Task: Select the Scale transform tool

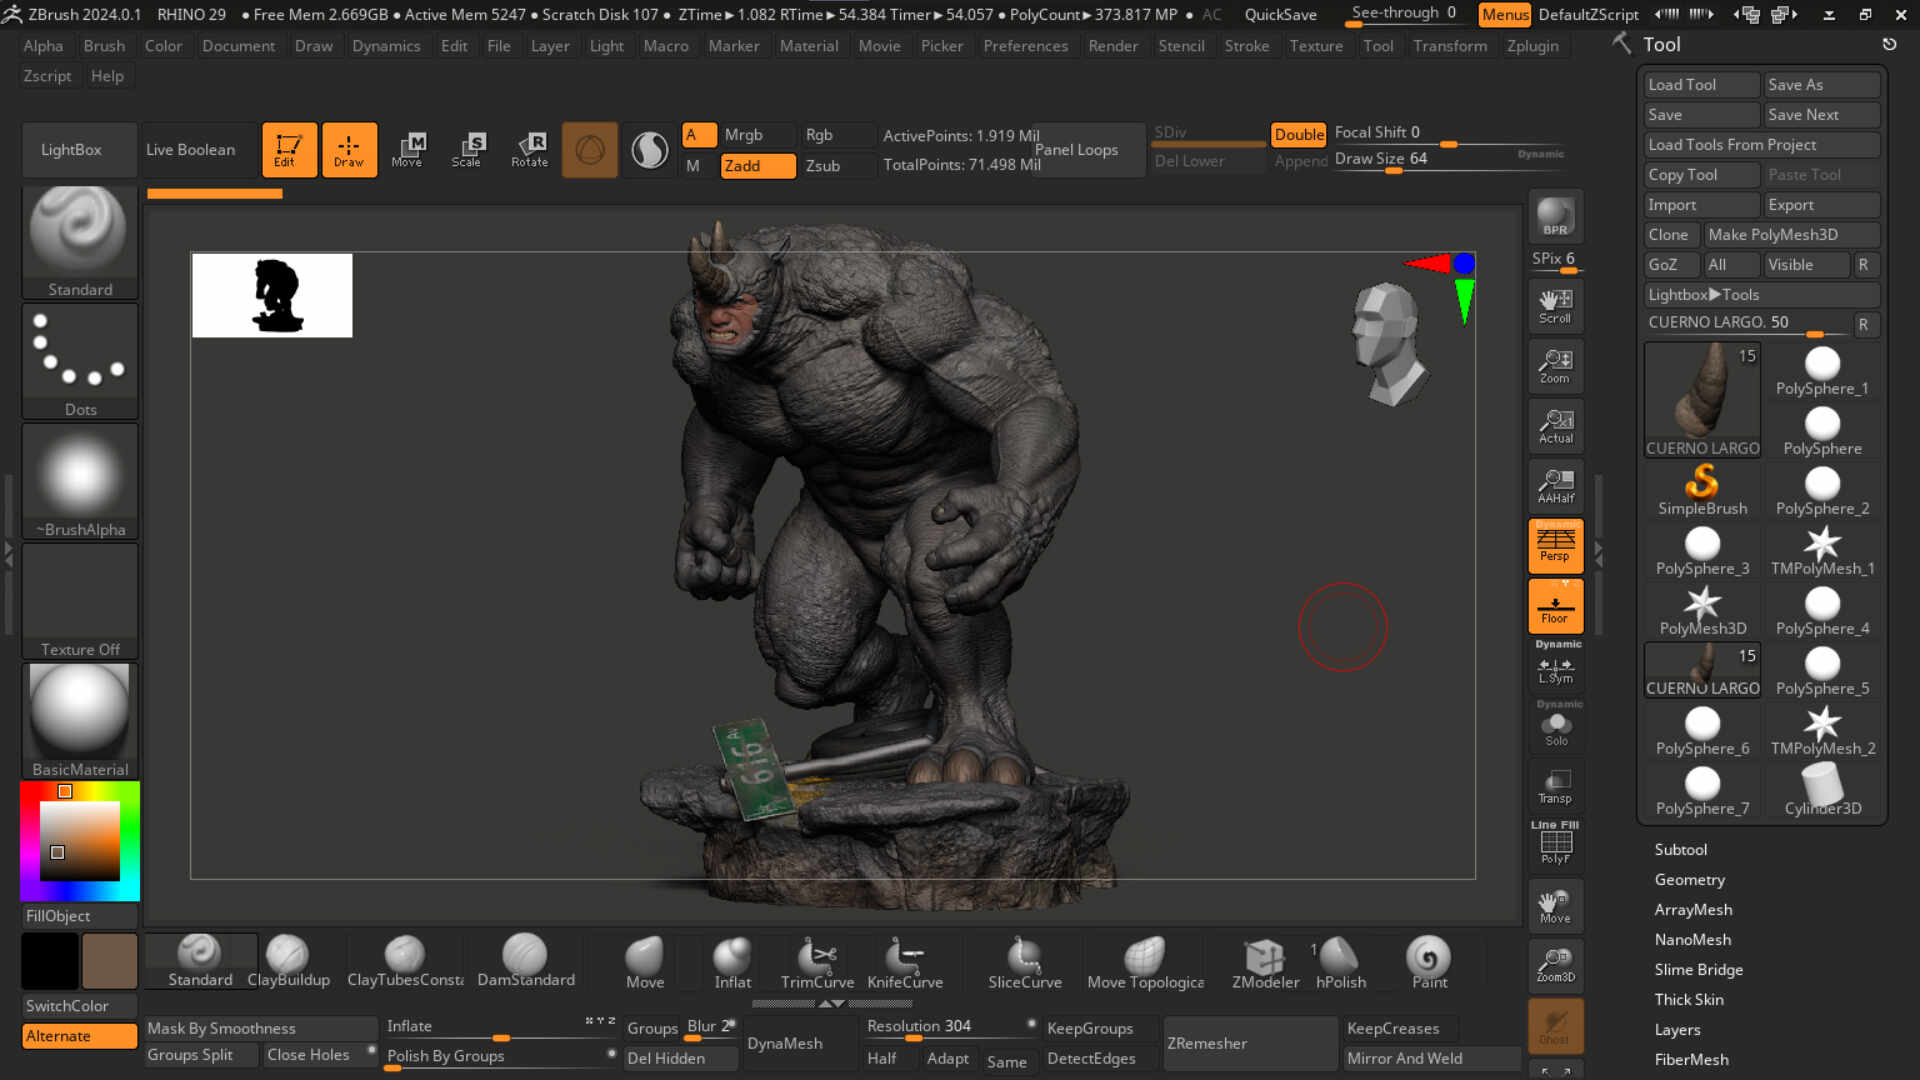Action: (466, 149)
